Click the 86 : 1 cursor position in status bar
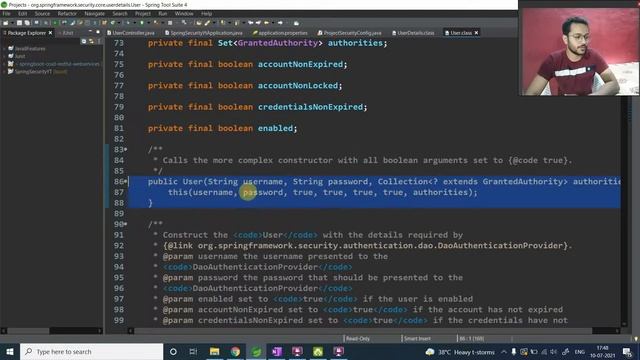Viewport: 640px width, 360px height. 471,338
